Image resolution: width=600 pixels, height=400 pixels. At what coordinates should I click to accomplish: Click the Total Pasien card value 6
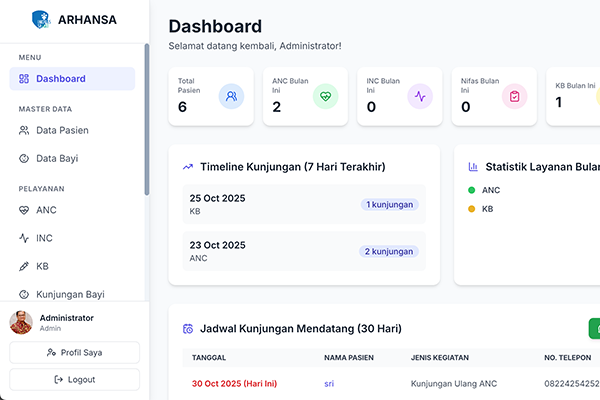pyautogui.click(x=182, y=107)
